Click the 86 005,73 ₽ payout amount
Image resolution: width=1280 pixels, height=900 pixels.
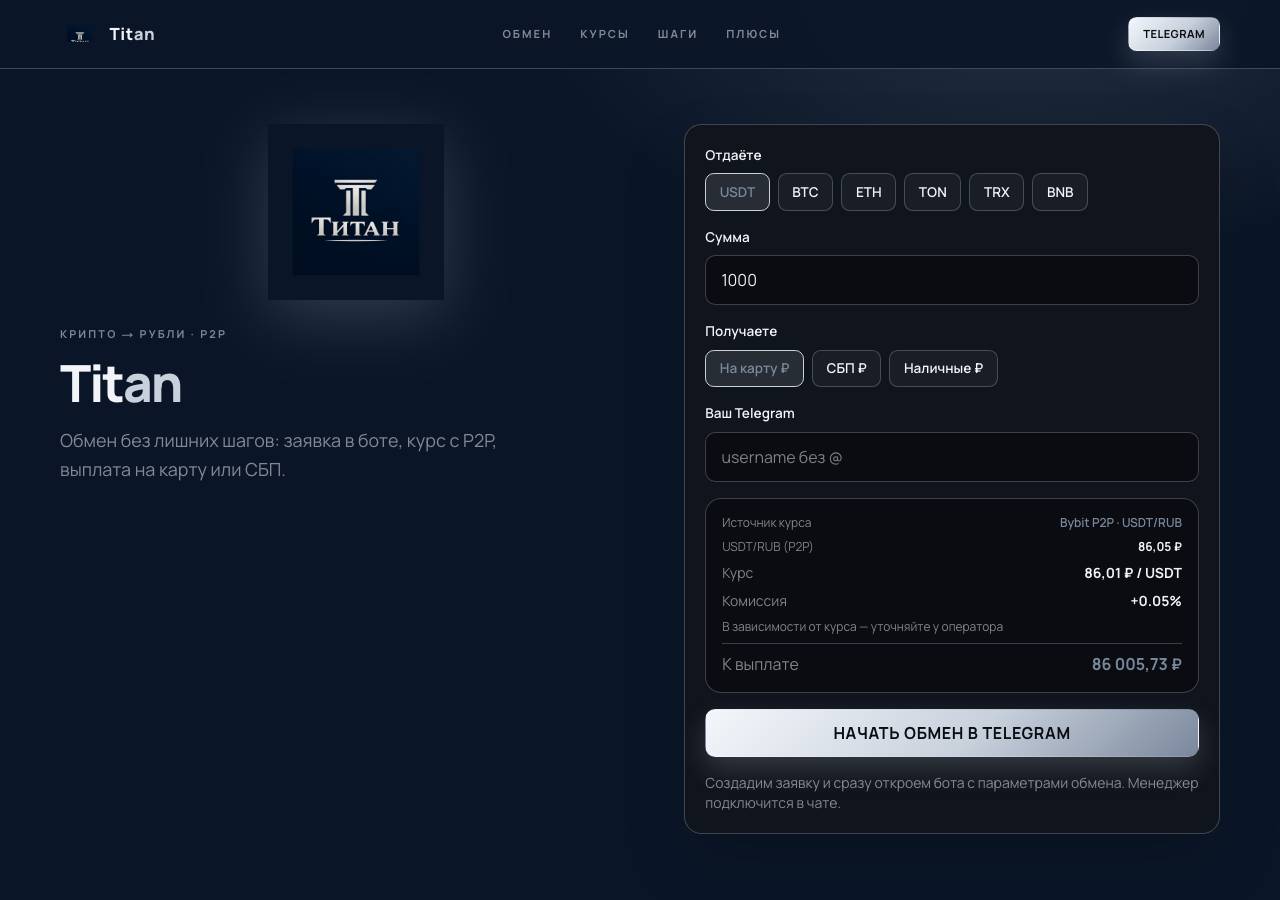pos(1137,664)
